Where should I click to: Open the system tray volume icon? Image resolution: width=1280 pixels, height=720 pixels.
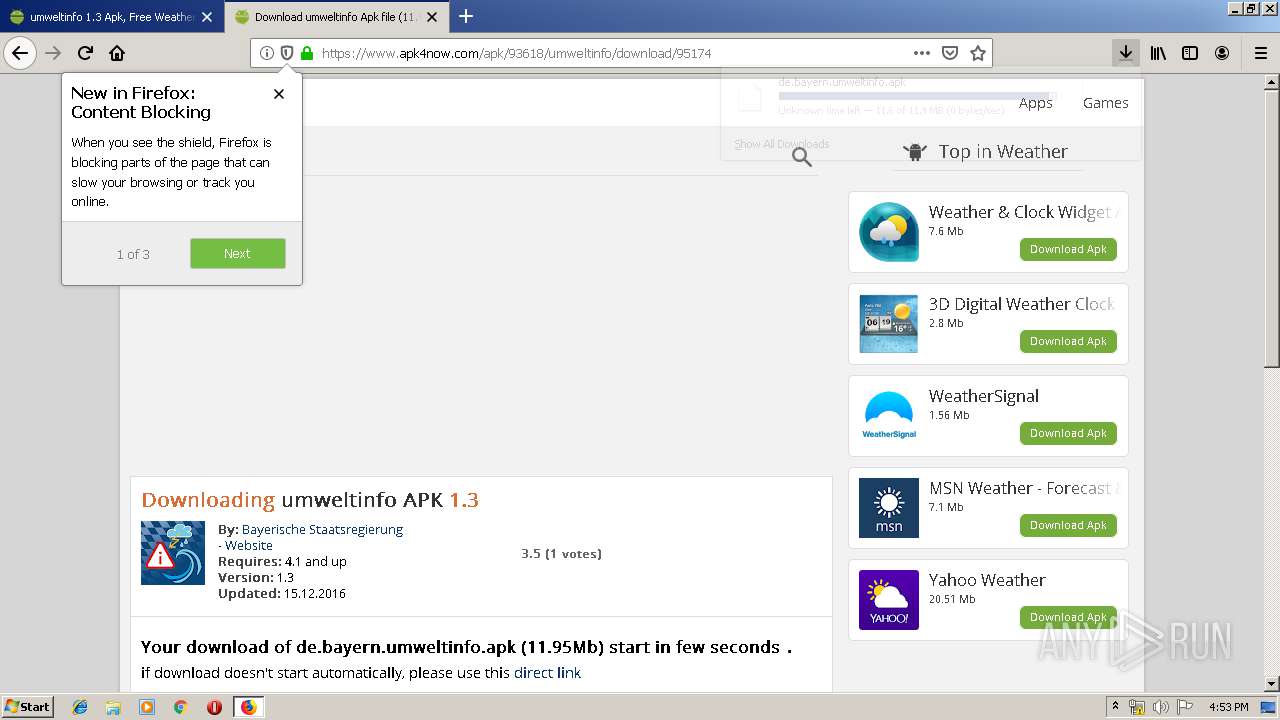(1160, 707)
